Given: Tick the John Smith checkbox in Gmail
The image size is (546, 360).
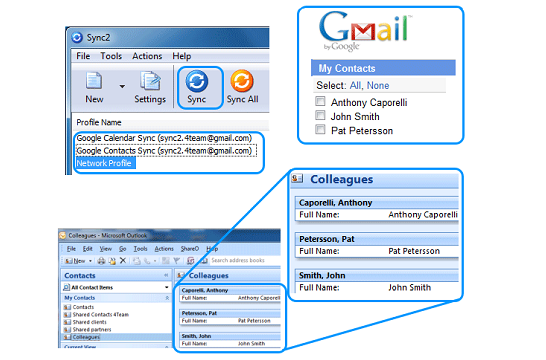Looking at the screenshot, I should (320, 115).
